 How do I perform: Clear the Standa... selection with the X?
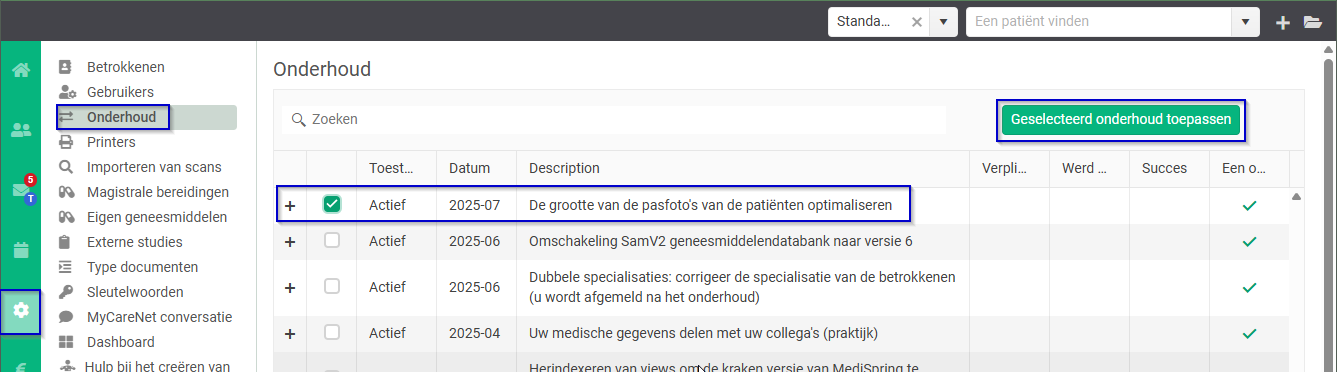click(x=916, y=22)
